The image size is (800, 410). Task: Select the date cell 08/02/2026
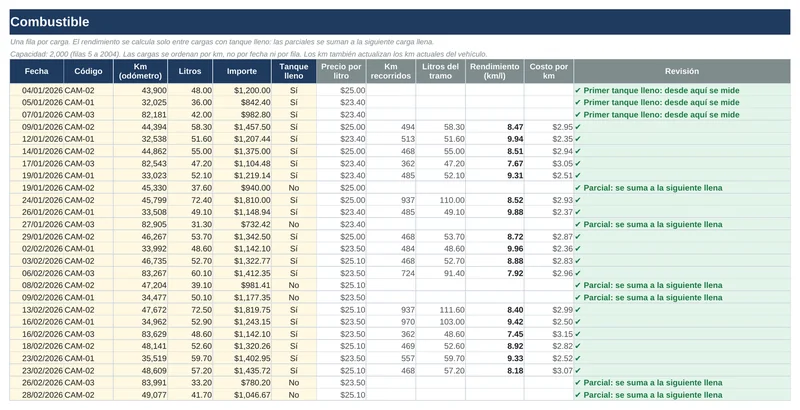[37, 285]
